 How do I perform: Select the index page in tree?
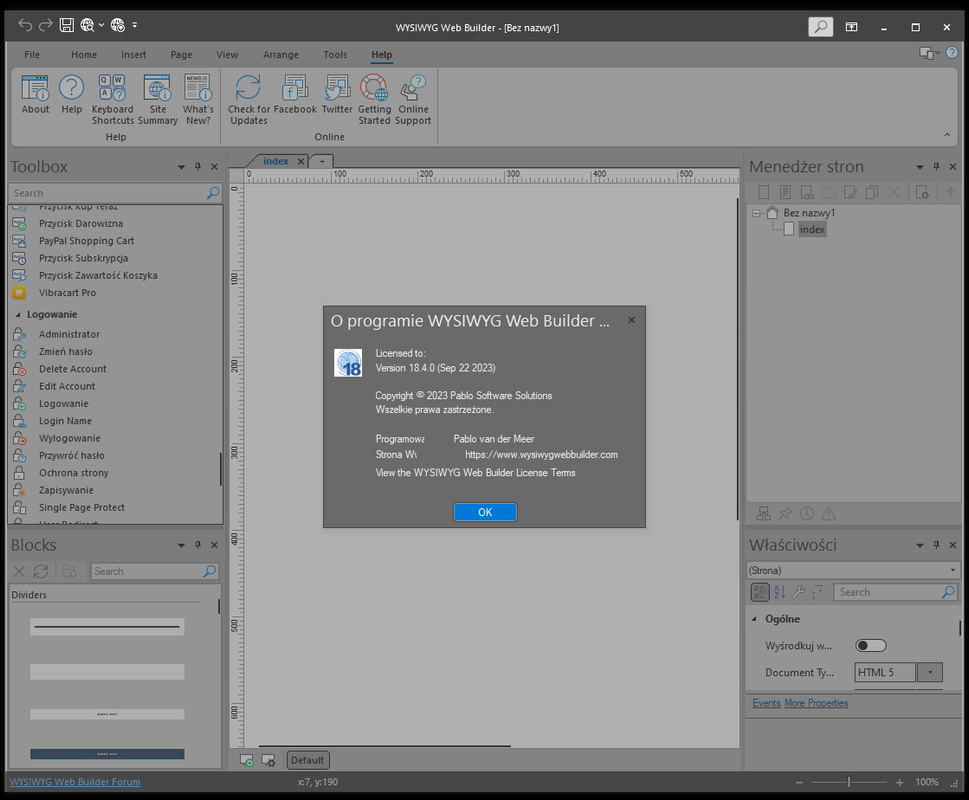tap(812, 229)
